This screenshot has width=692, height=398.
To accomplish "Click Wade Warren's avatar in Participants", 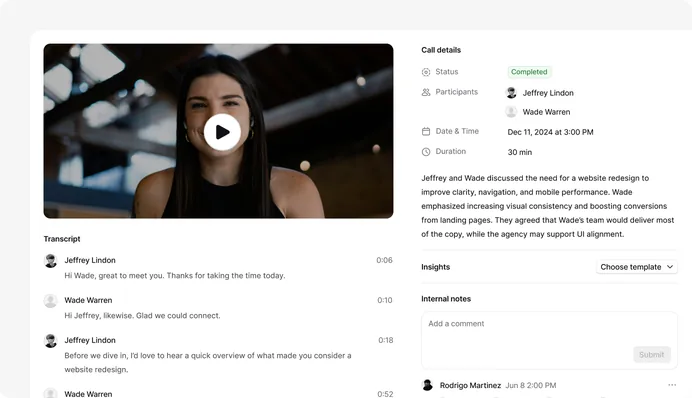I will 511,112.
